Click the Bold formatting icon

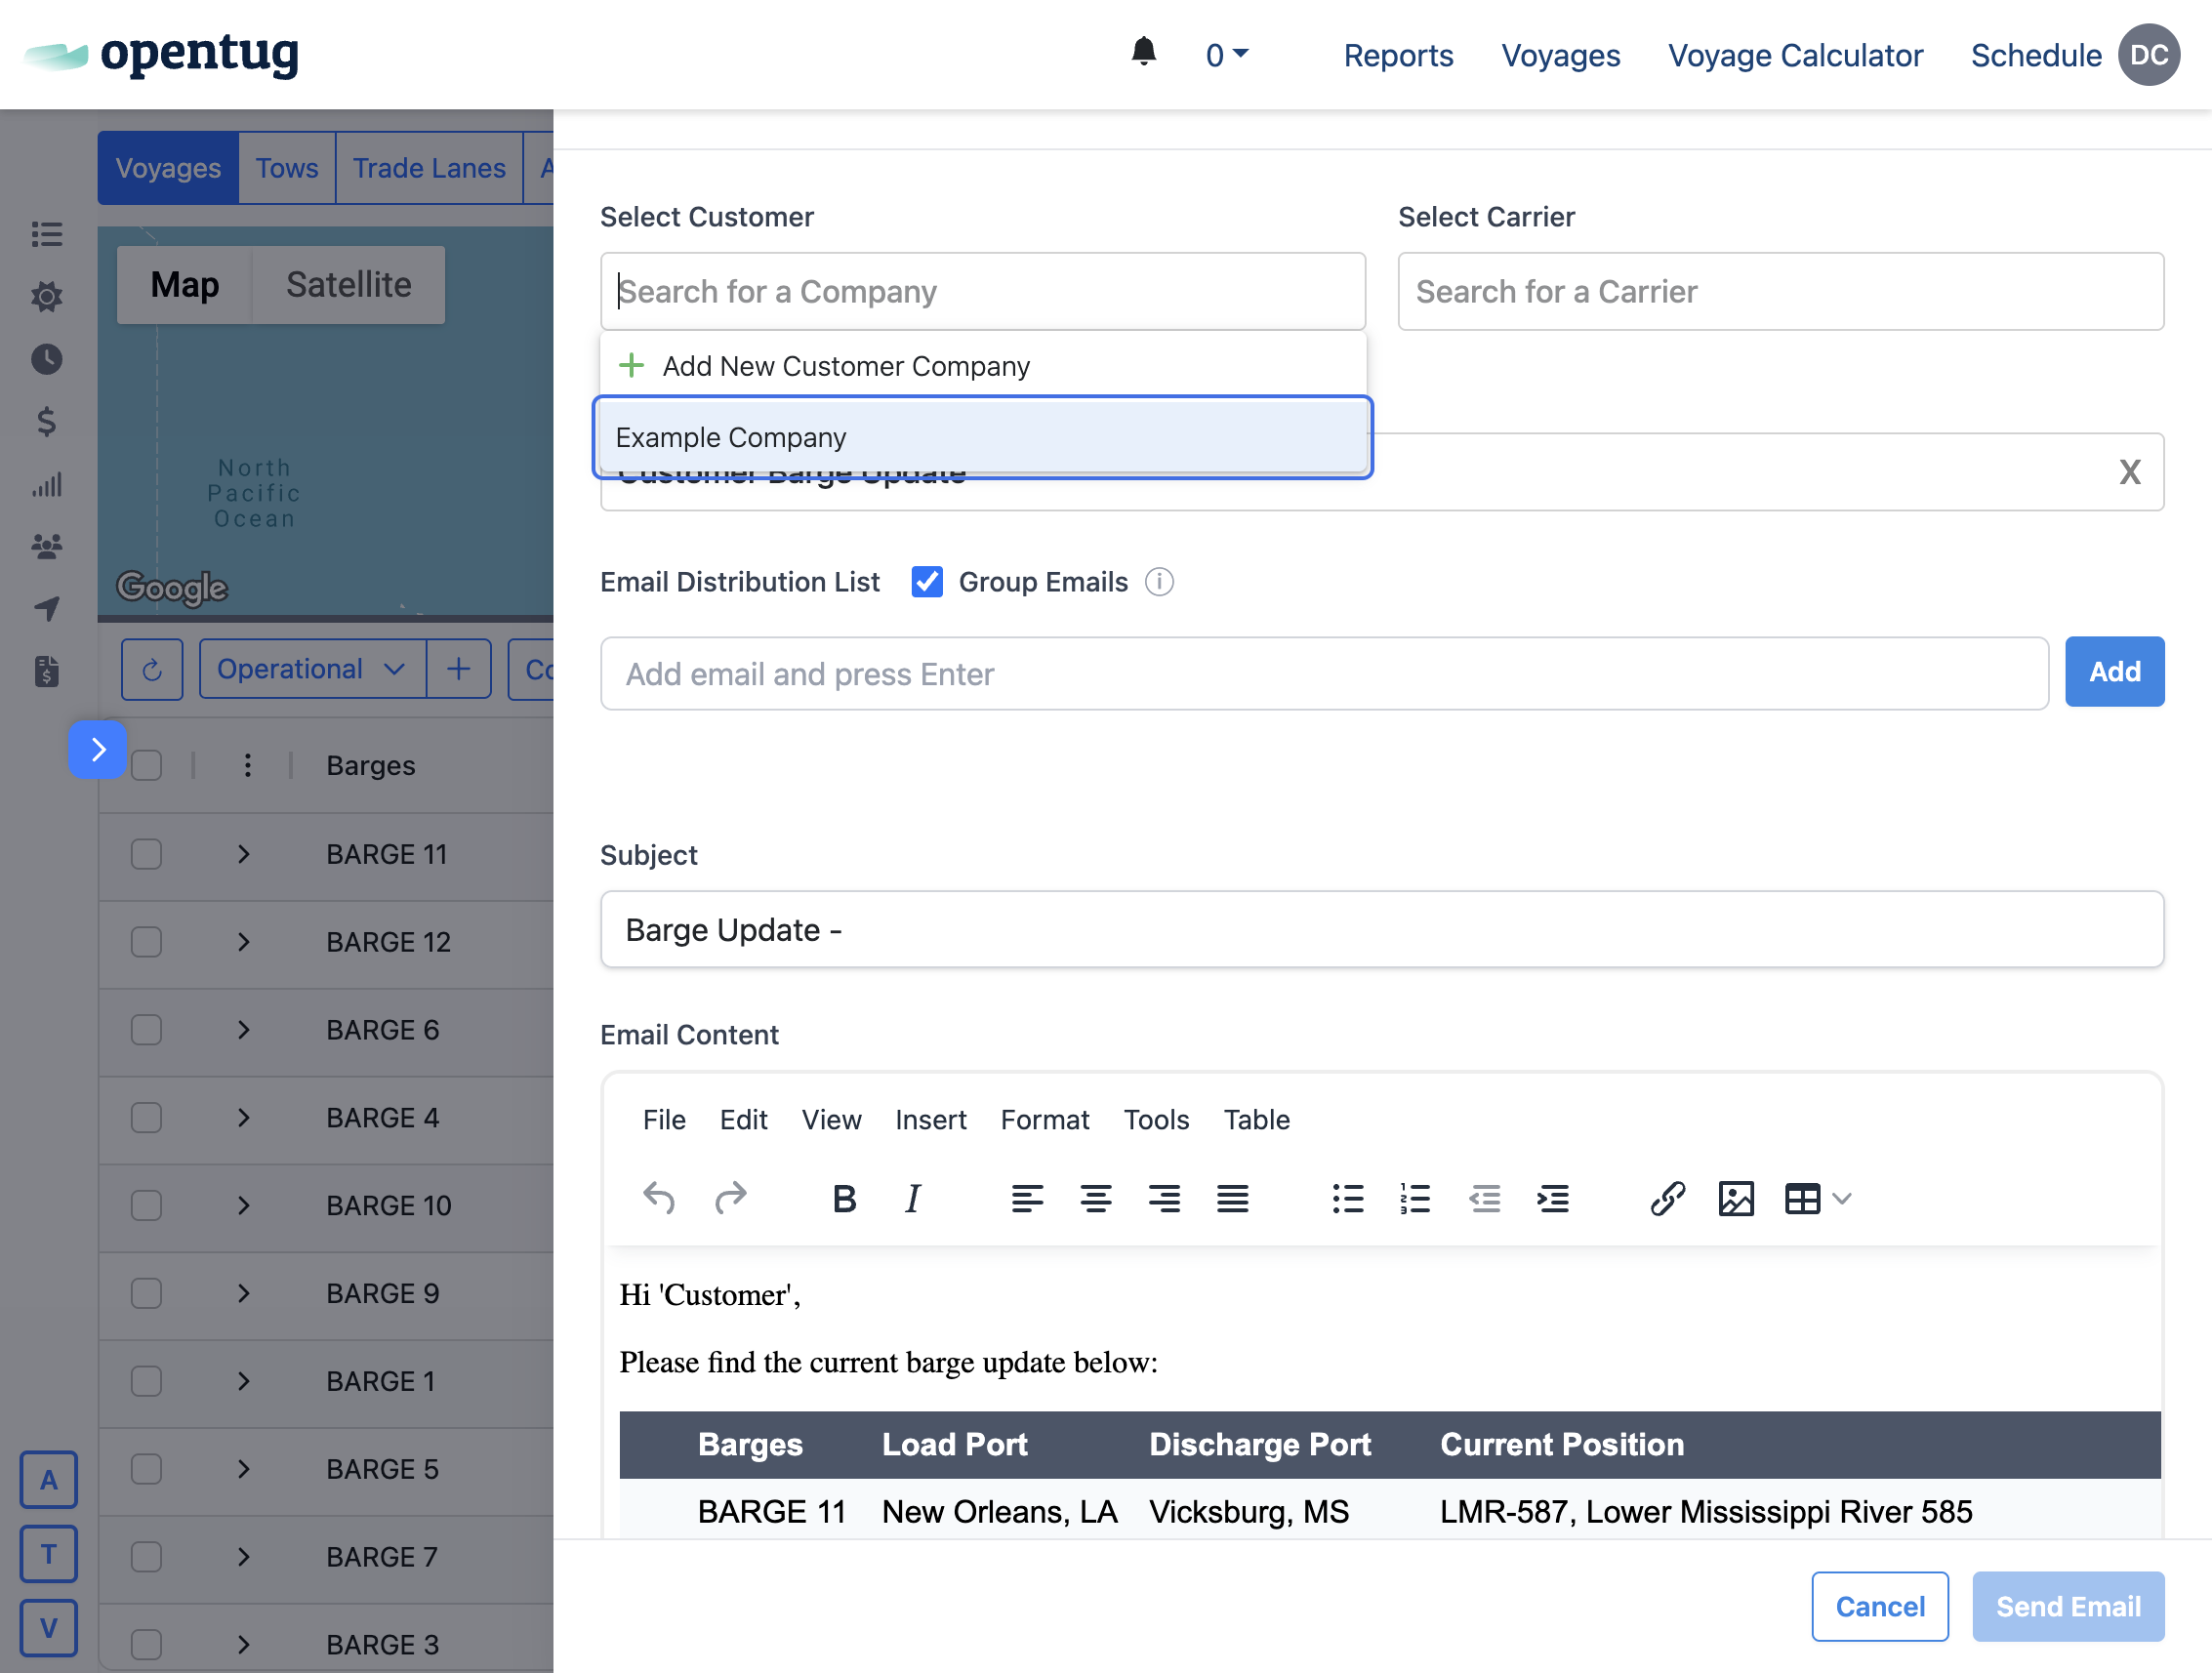pyautogui.click(x=843, y=1197)
